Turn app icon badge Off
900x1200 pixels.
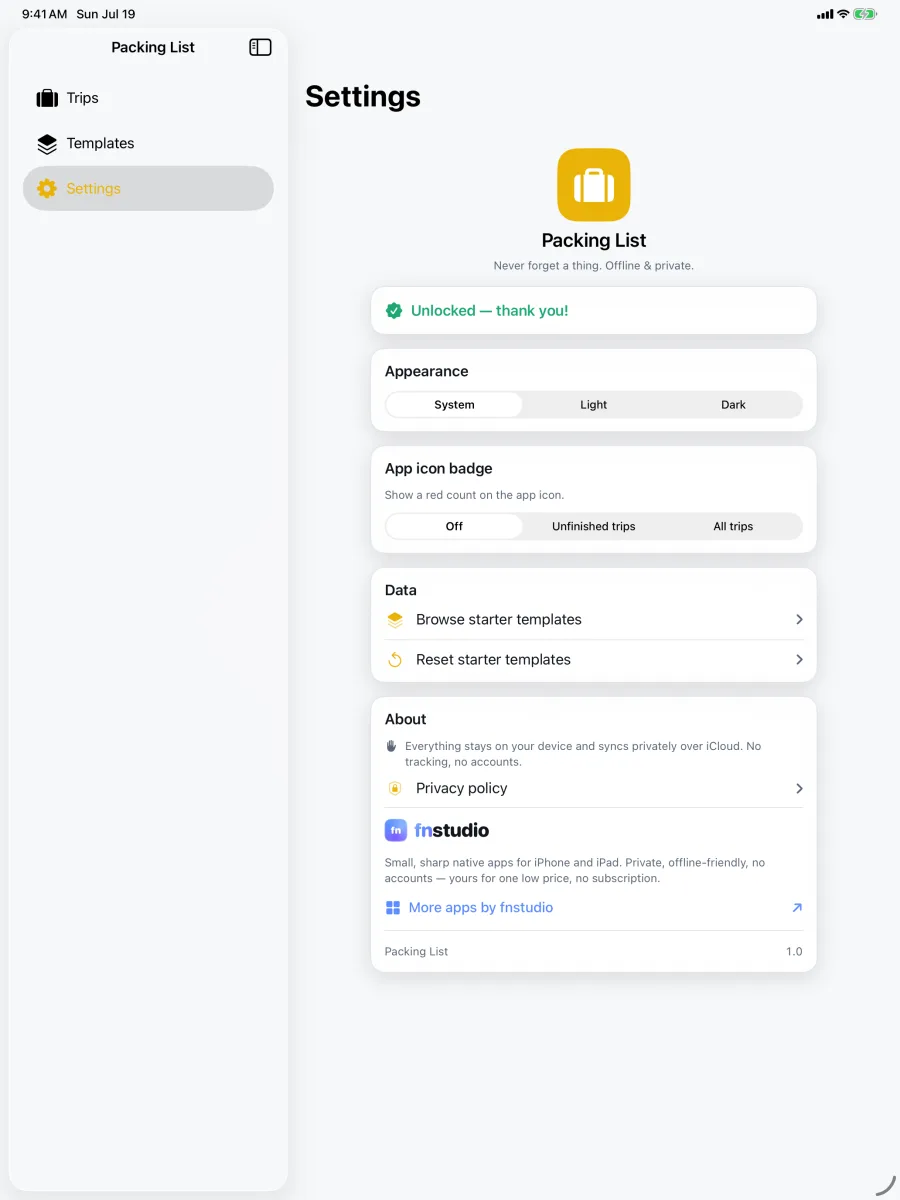click(x=454, y=526)
